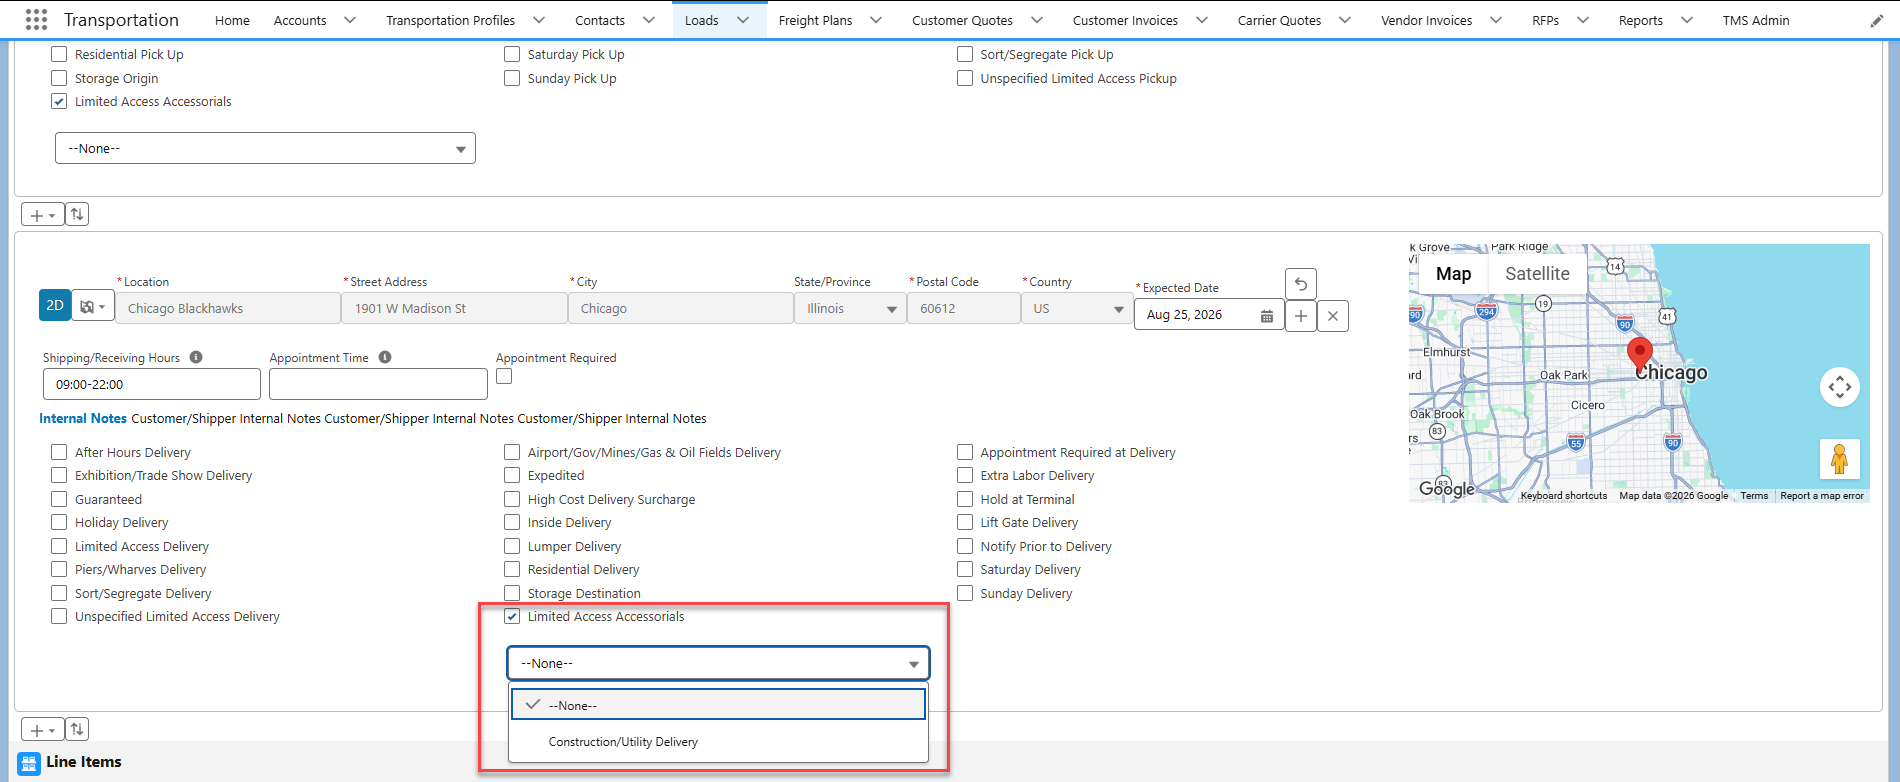Click the Internal Notes link
The width and height of the screenshot is (1900, 782).
[x=83, y=418]
